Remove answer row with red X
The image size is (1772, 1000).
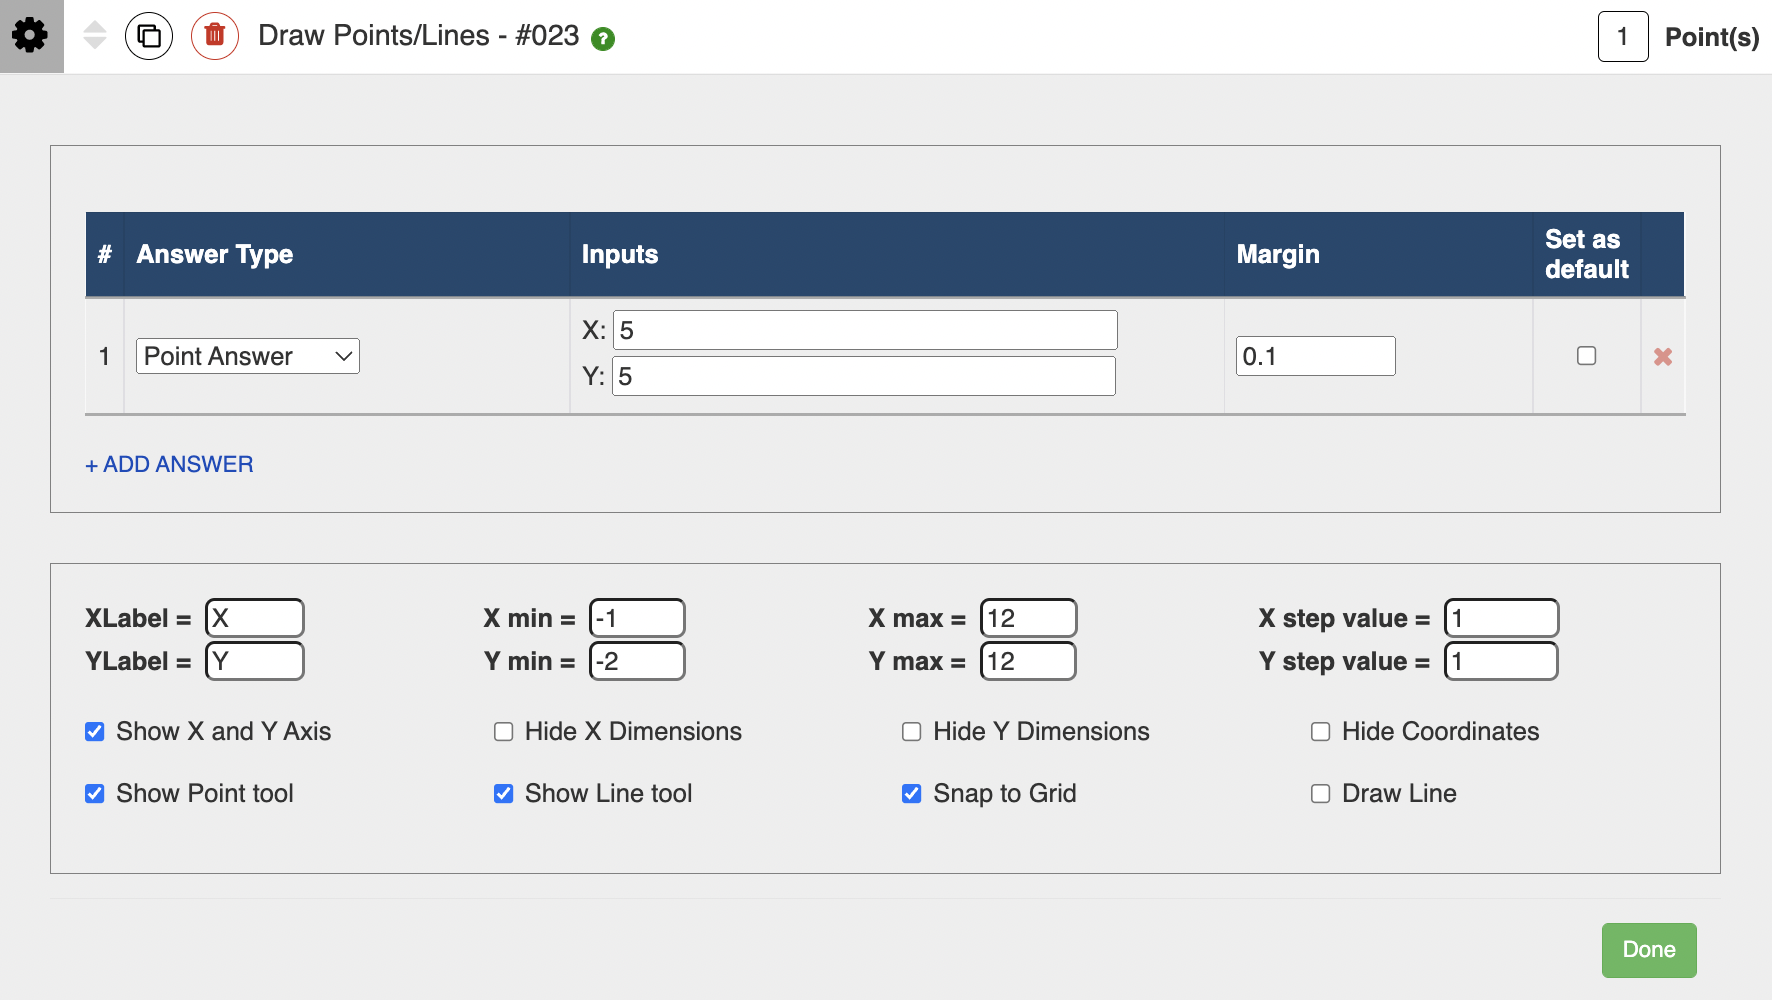[1663, 357]
